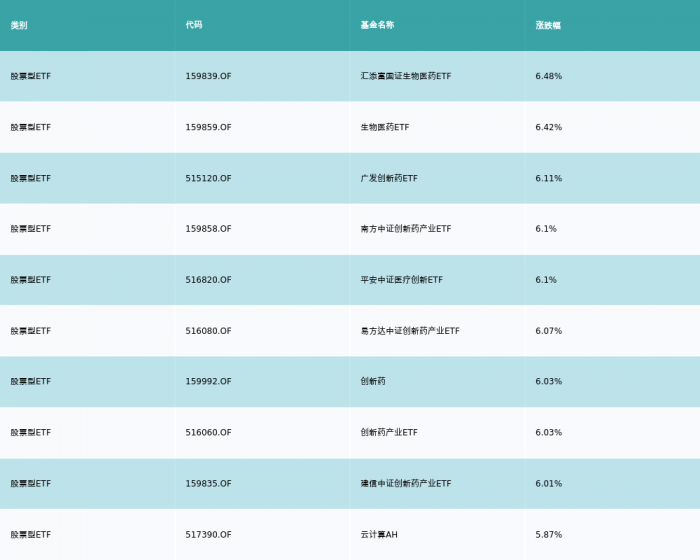This screenshot has width=700, height=560.
Task: Open the 广发创新药ETF fund name
Action: tap(389, 178)
